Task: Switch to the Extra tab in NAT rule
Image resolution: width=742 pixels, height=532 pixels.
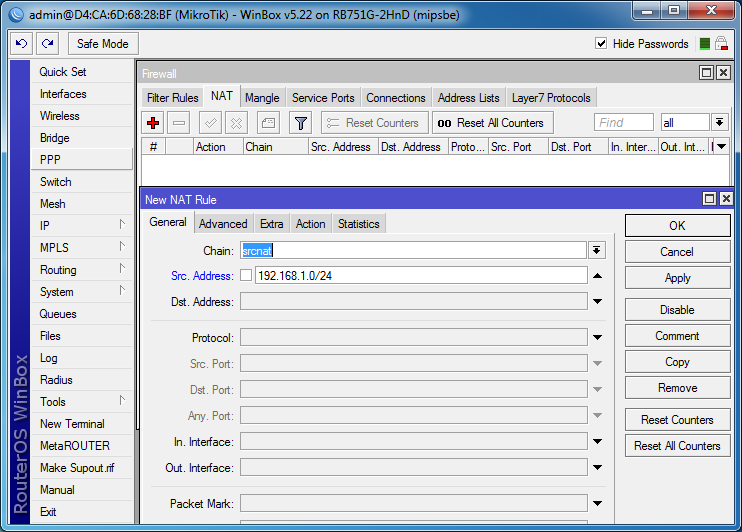Action: [272, 223]
